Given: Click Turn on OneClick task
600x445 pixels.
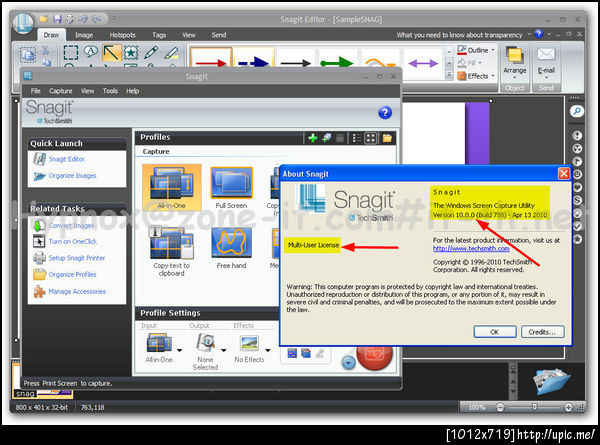Looking at the screenshot, I should (73, 241).
